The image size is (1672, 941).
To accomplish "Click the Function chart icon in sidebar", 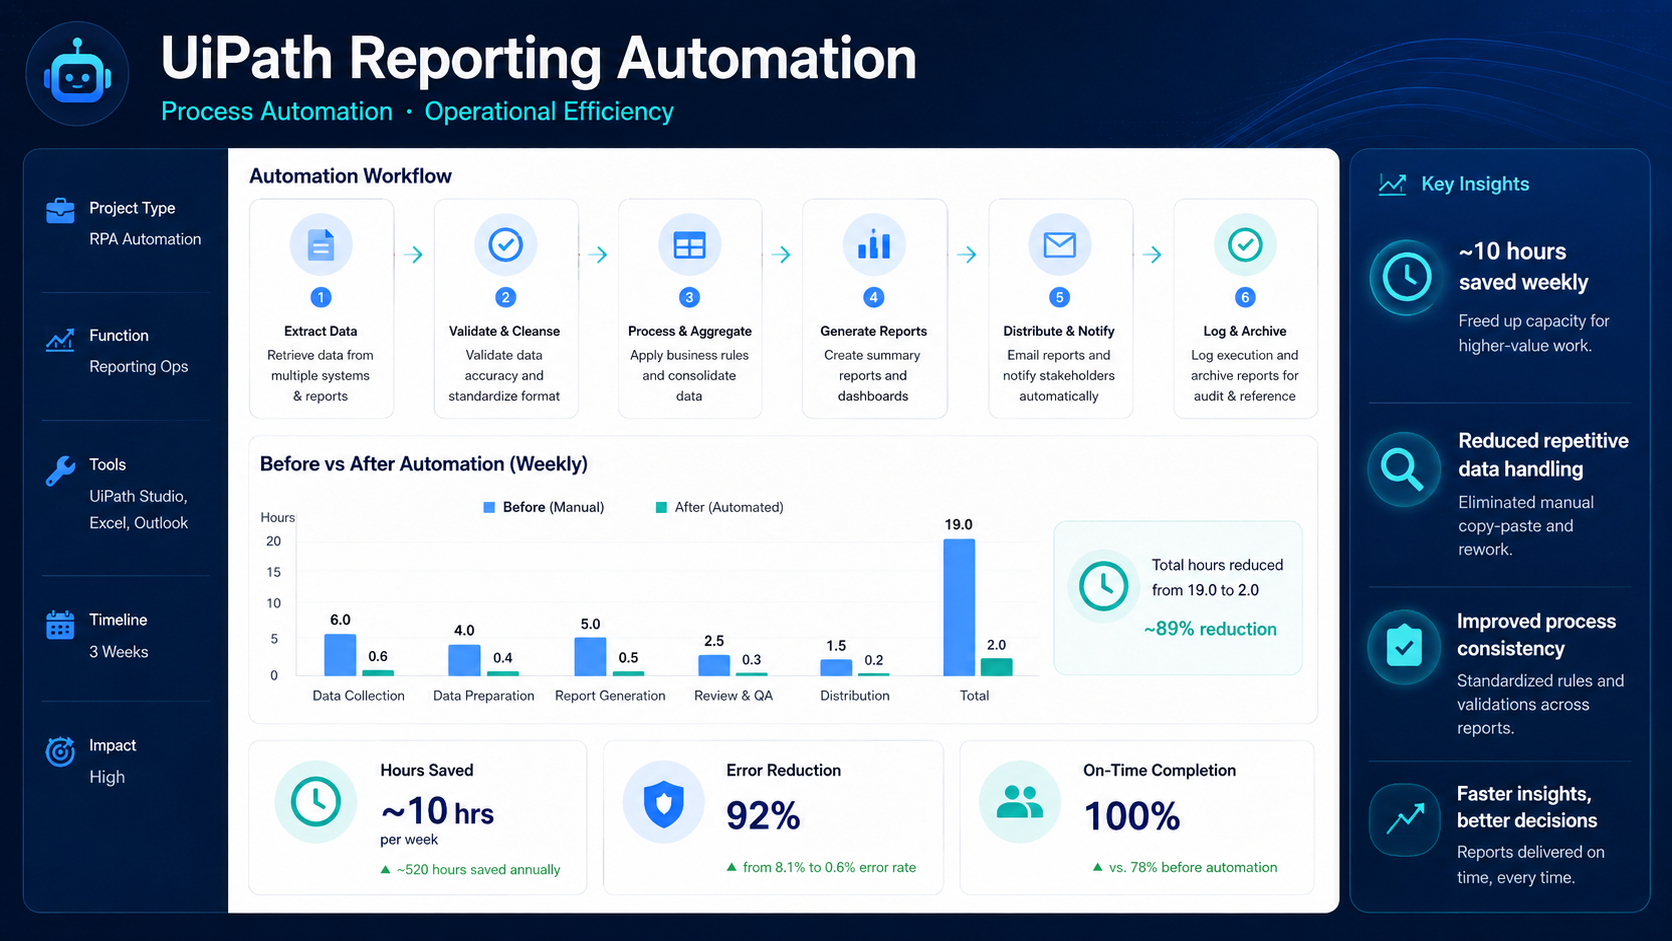I will click(x=60, y=340).
